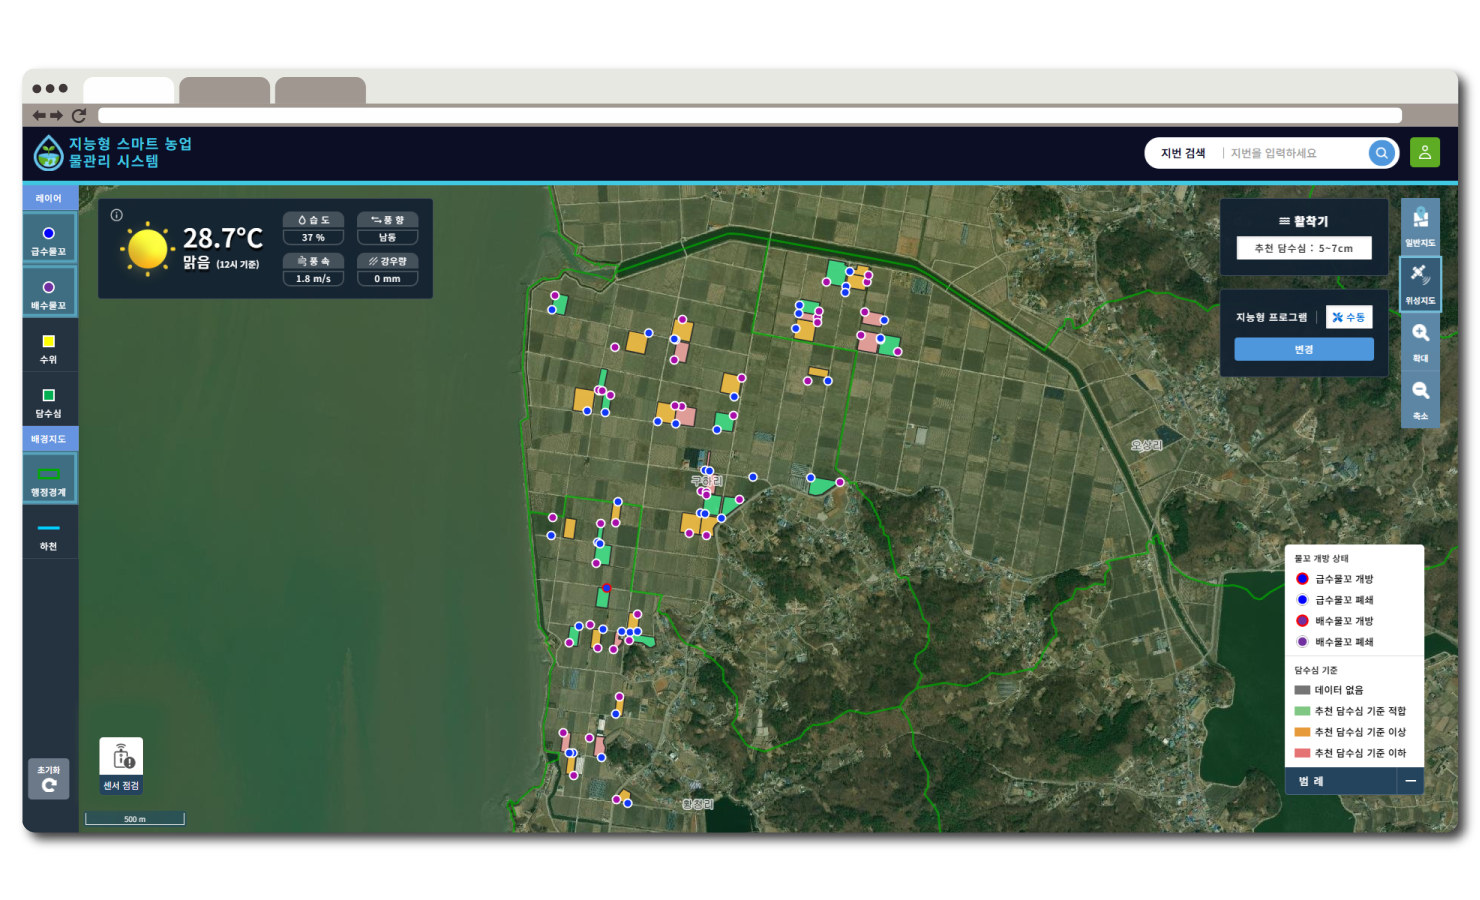Open the user profile icon
Viewport: 1480px width, 900px height.
1424,153
